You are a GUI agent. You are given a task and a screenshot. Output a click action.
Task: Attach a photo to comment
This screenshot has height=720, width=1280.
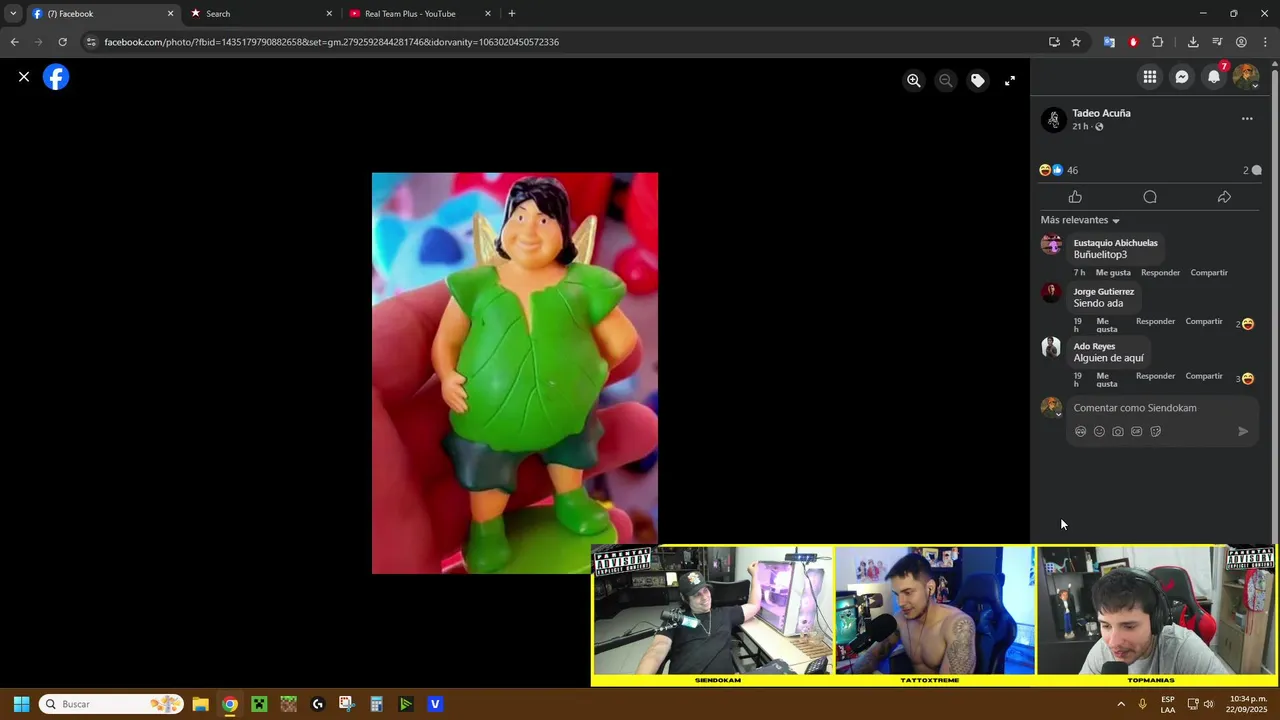click(1118, 432)
